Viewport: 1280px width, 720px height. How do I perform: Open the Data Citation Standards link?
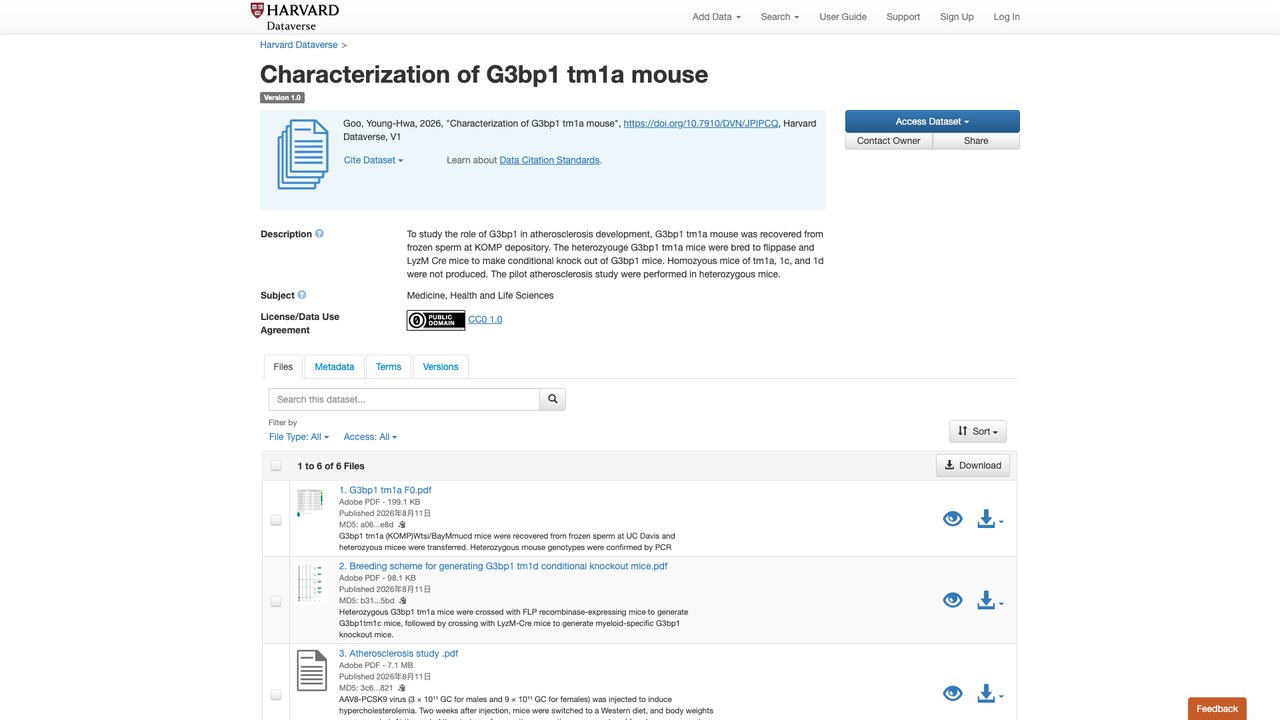coord(550,160)
